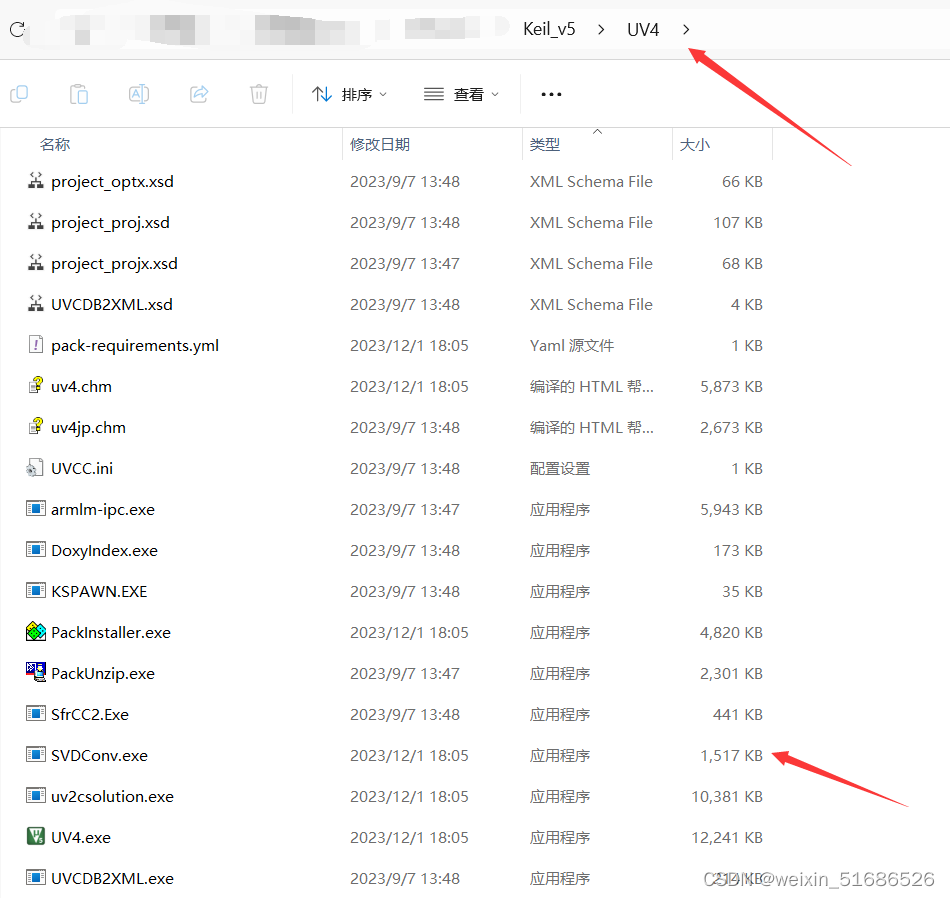Select the SVDConv.exe application icon
Screen dimensions: 950x898
(36, 754)
